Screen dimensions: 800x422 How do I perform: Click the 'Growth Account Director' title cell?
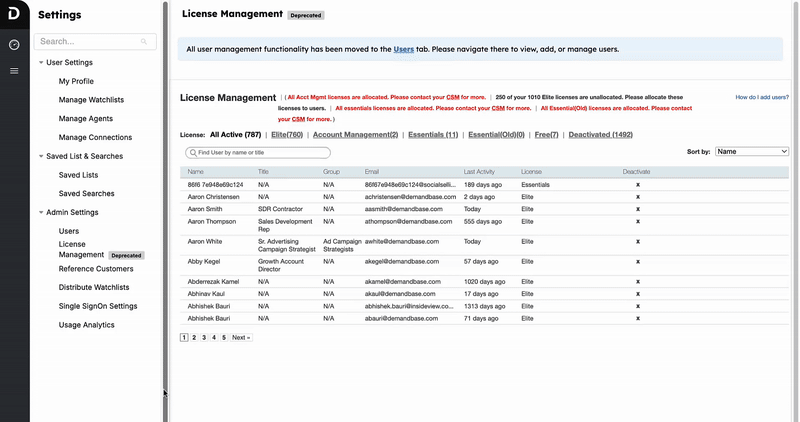[x=281, y=265]
